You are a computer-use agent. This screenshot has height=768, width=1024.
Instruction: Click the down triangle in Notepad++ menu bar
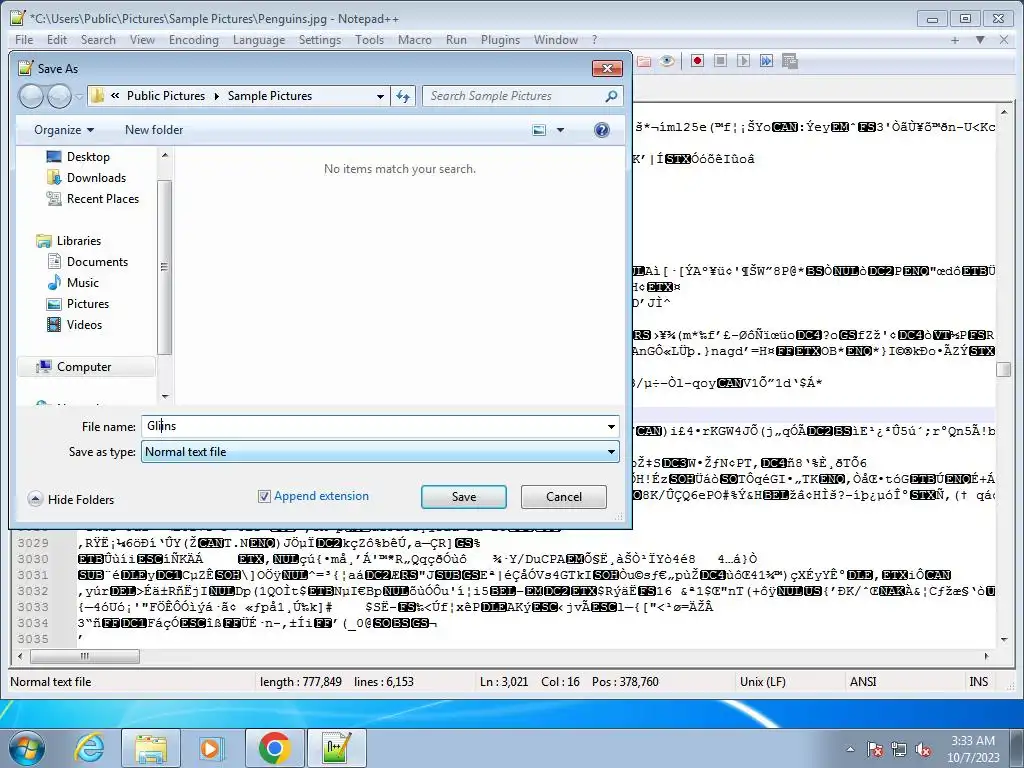(x=980, y=40)
